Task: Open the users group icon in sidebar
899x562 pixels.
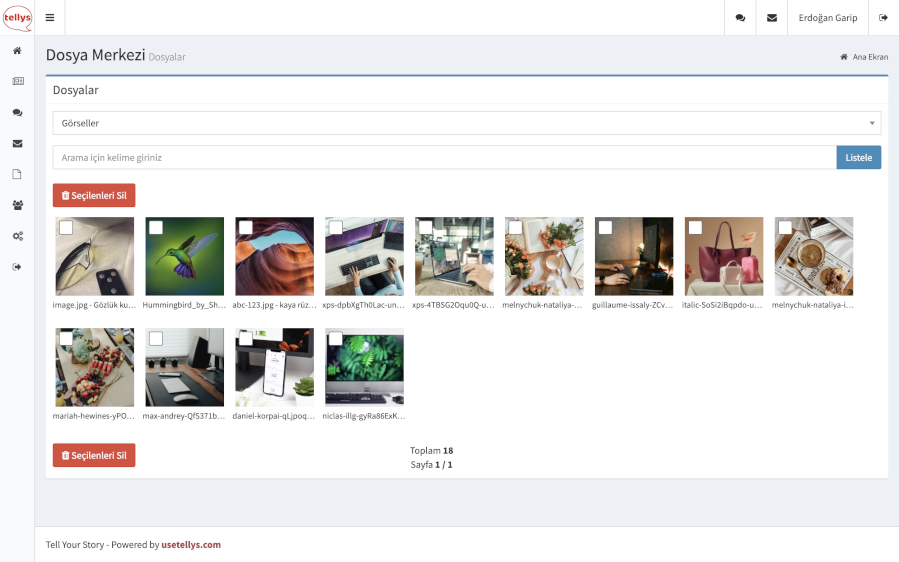Action: tap(17, 205)
